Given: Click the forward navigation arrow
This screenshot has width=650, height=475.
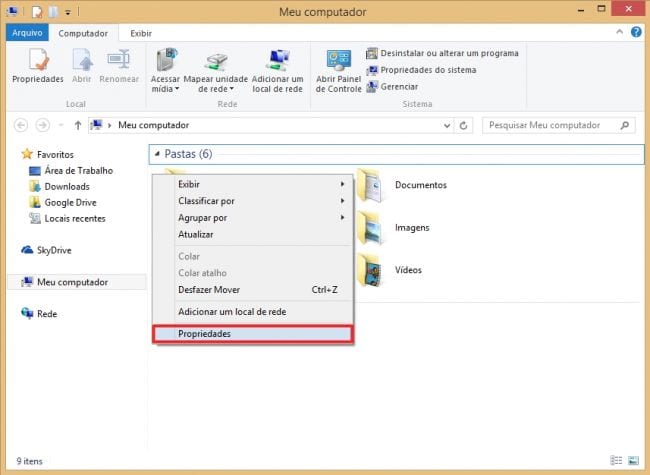Looking at the screenshot, I should click(x=43, y=125).
